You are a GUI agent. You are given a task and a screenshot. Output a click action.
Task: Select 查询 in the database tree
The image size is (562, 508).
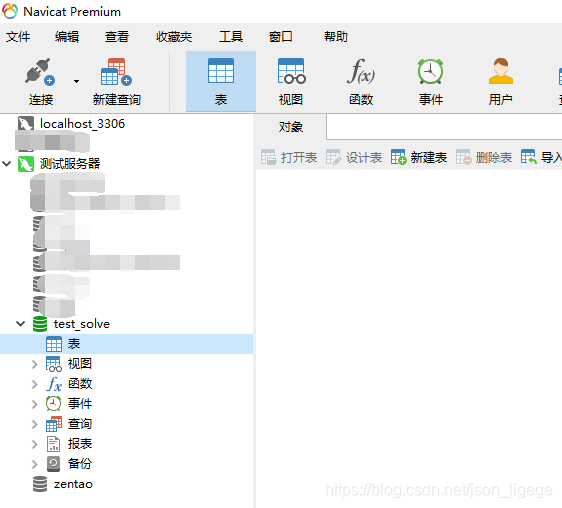pyautogui.click(x=80, y=424)
